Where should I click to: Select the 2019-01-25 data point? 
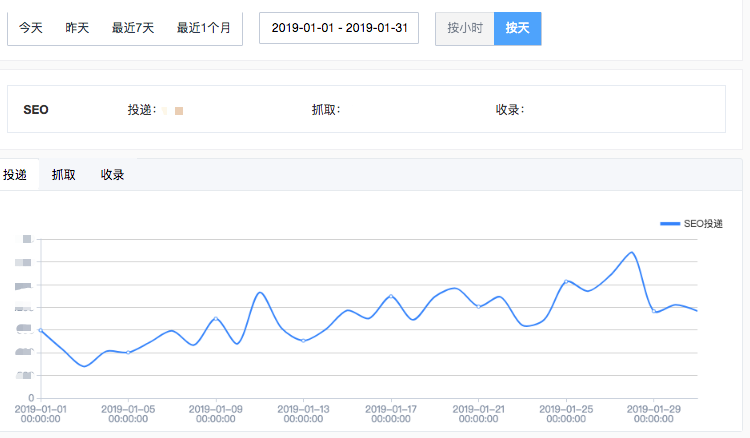(566, 282)
